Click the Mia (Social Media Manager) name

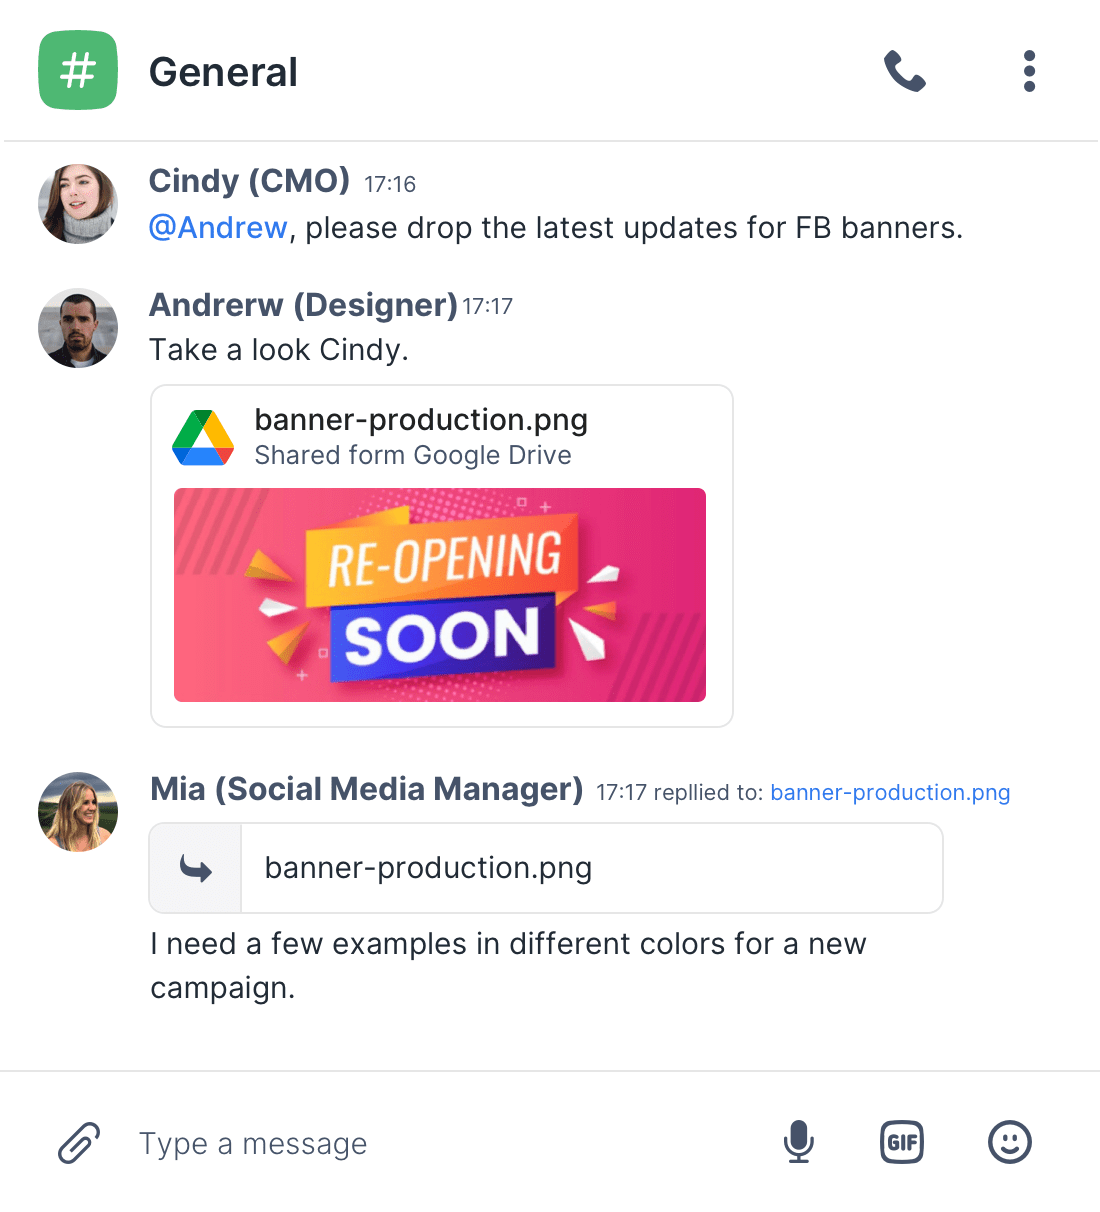tap(366, 789)
